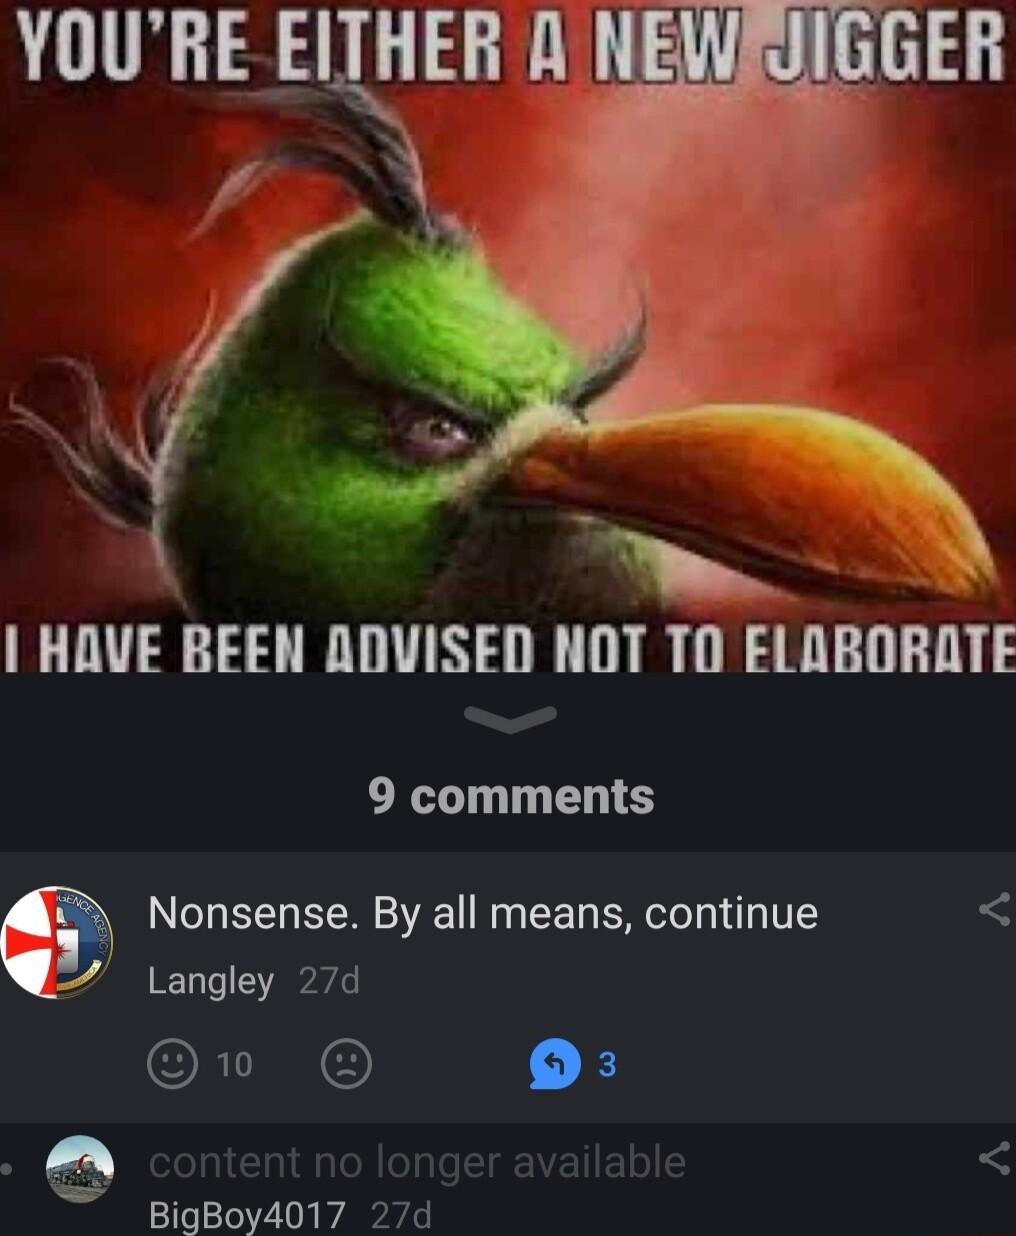Show the 3 replies count
Image resolution: width=1016 pixels, height=1236 pixels.
607,1065
